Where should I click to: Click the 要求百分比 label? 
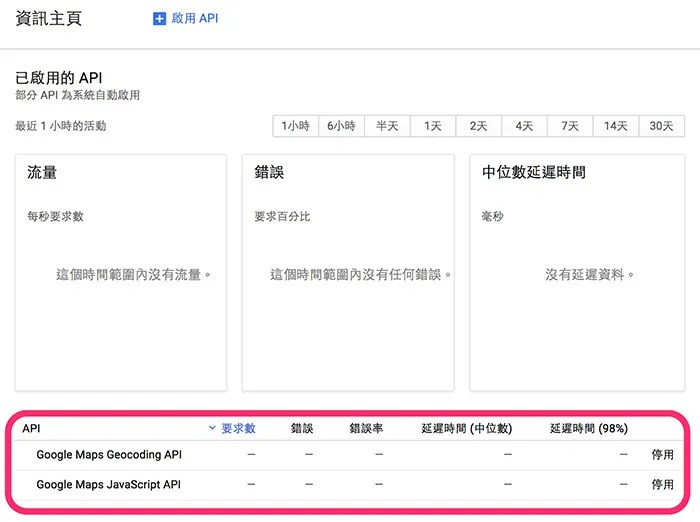282,217
